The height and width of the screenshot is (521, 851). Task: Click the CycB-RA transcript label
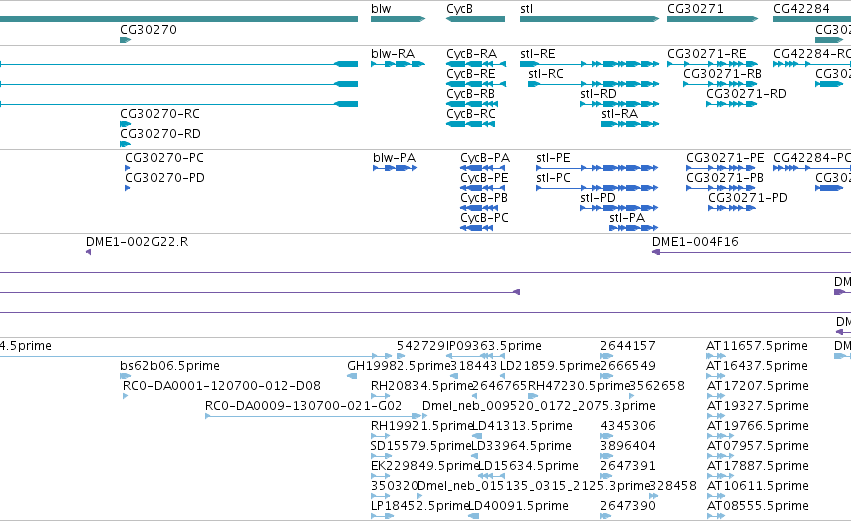[x=472, y=54]
